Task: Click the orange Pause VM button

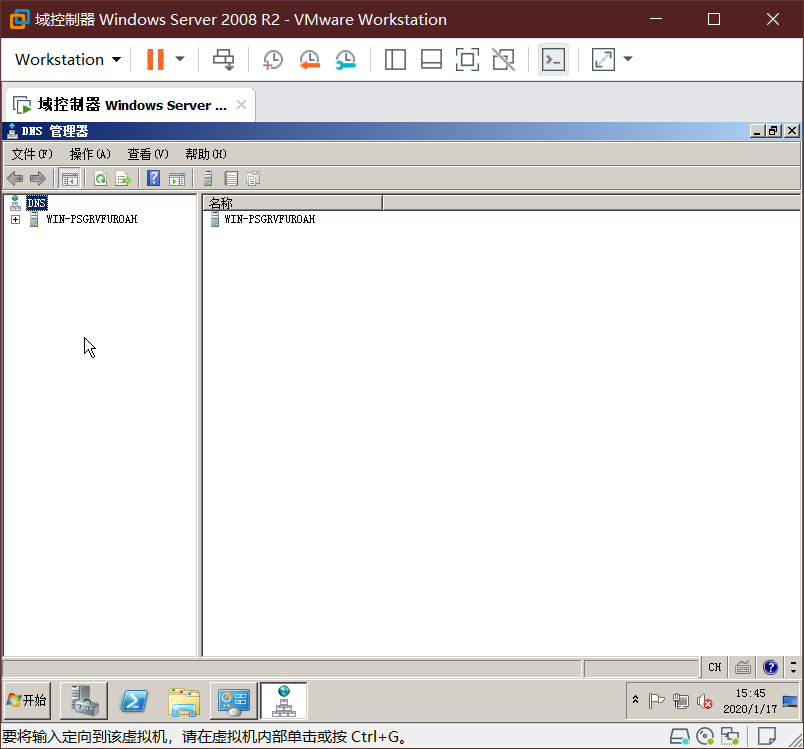Action: tap(155, 59)
